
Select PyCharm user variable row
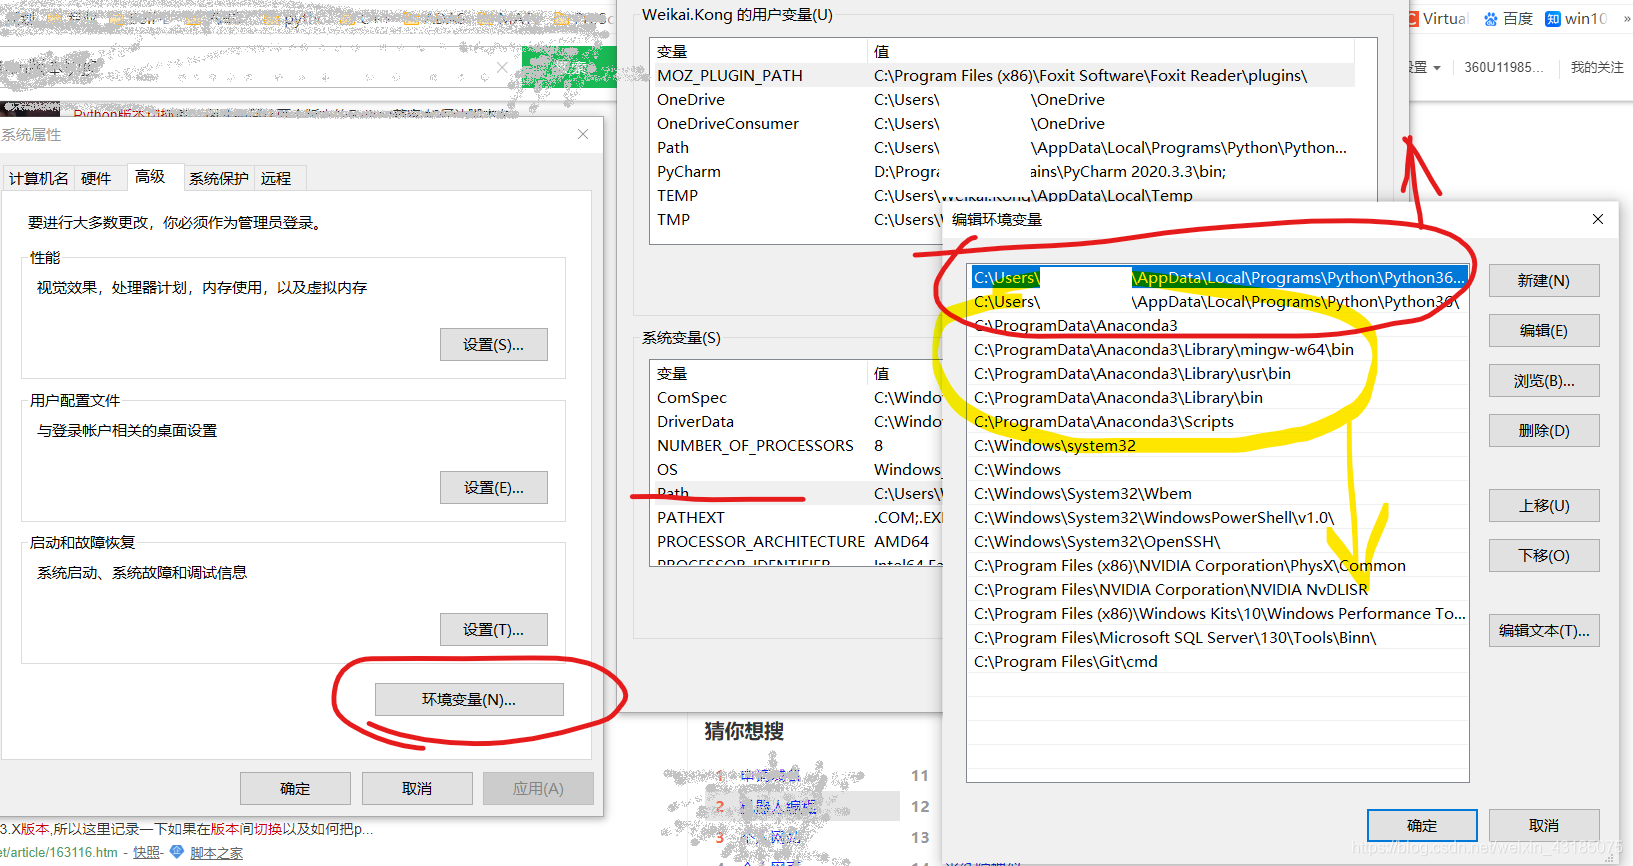[1003, 172]
